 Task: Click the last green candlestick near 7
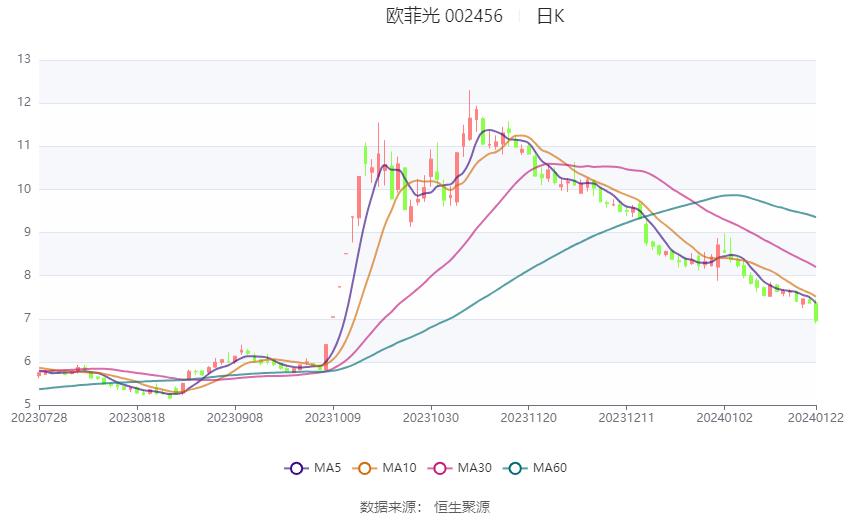coord(816,313)
